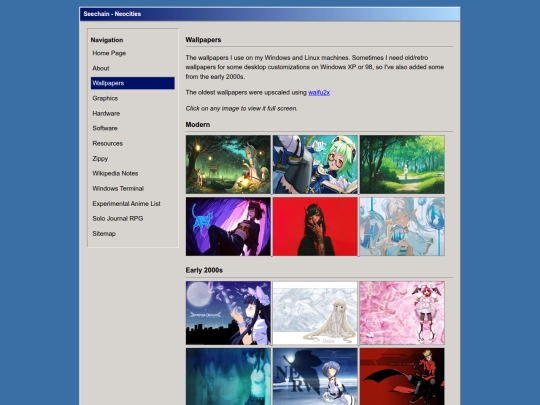The height and width of the screenshot is (405, 540).
Task: Click the Seechain - Neocities title bar
Action: click(x=270, y=14)
